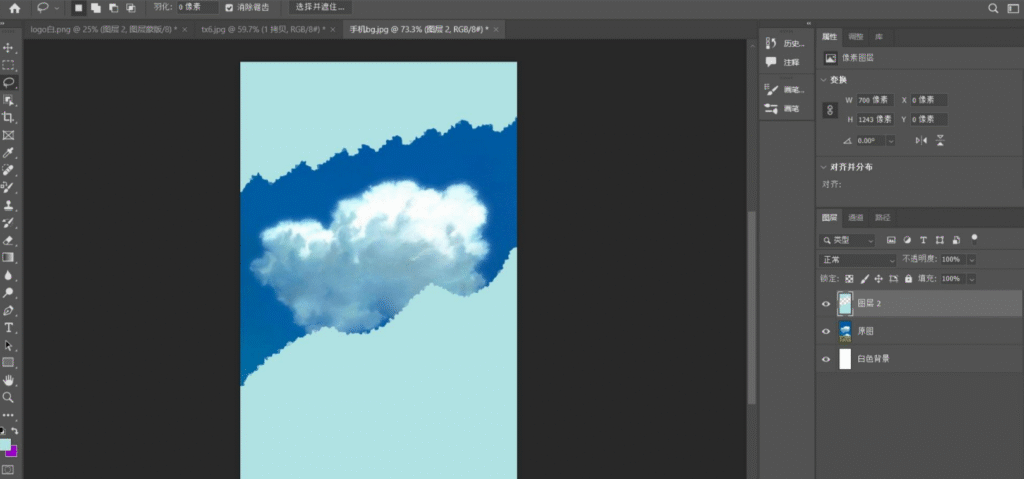Screen dimensions: 1024x479
Task: Select the Eraser tool
Action: [8, 240]
